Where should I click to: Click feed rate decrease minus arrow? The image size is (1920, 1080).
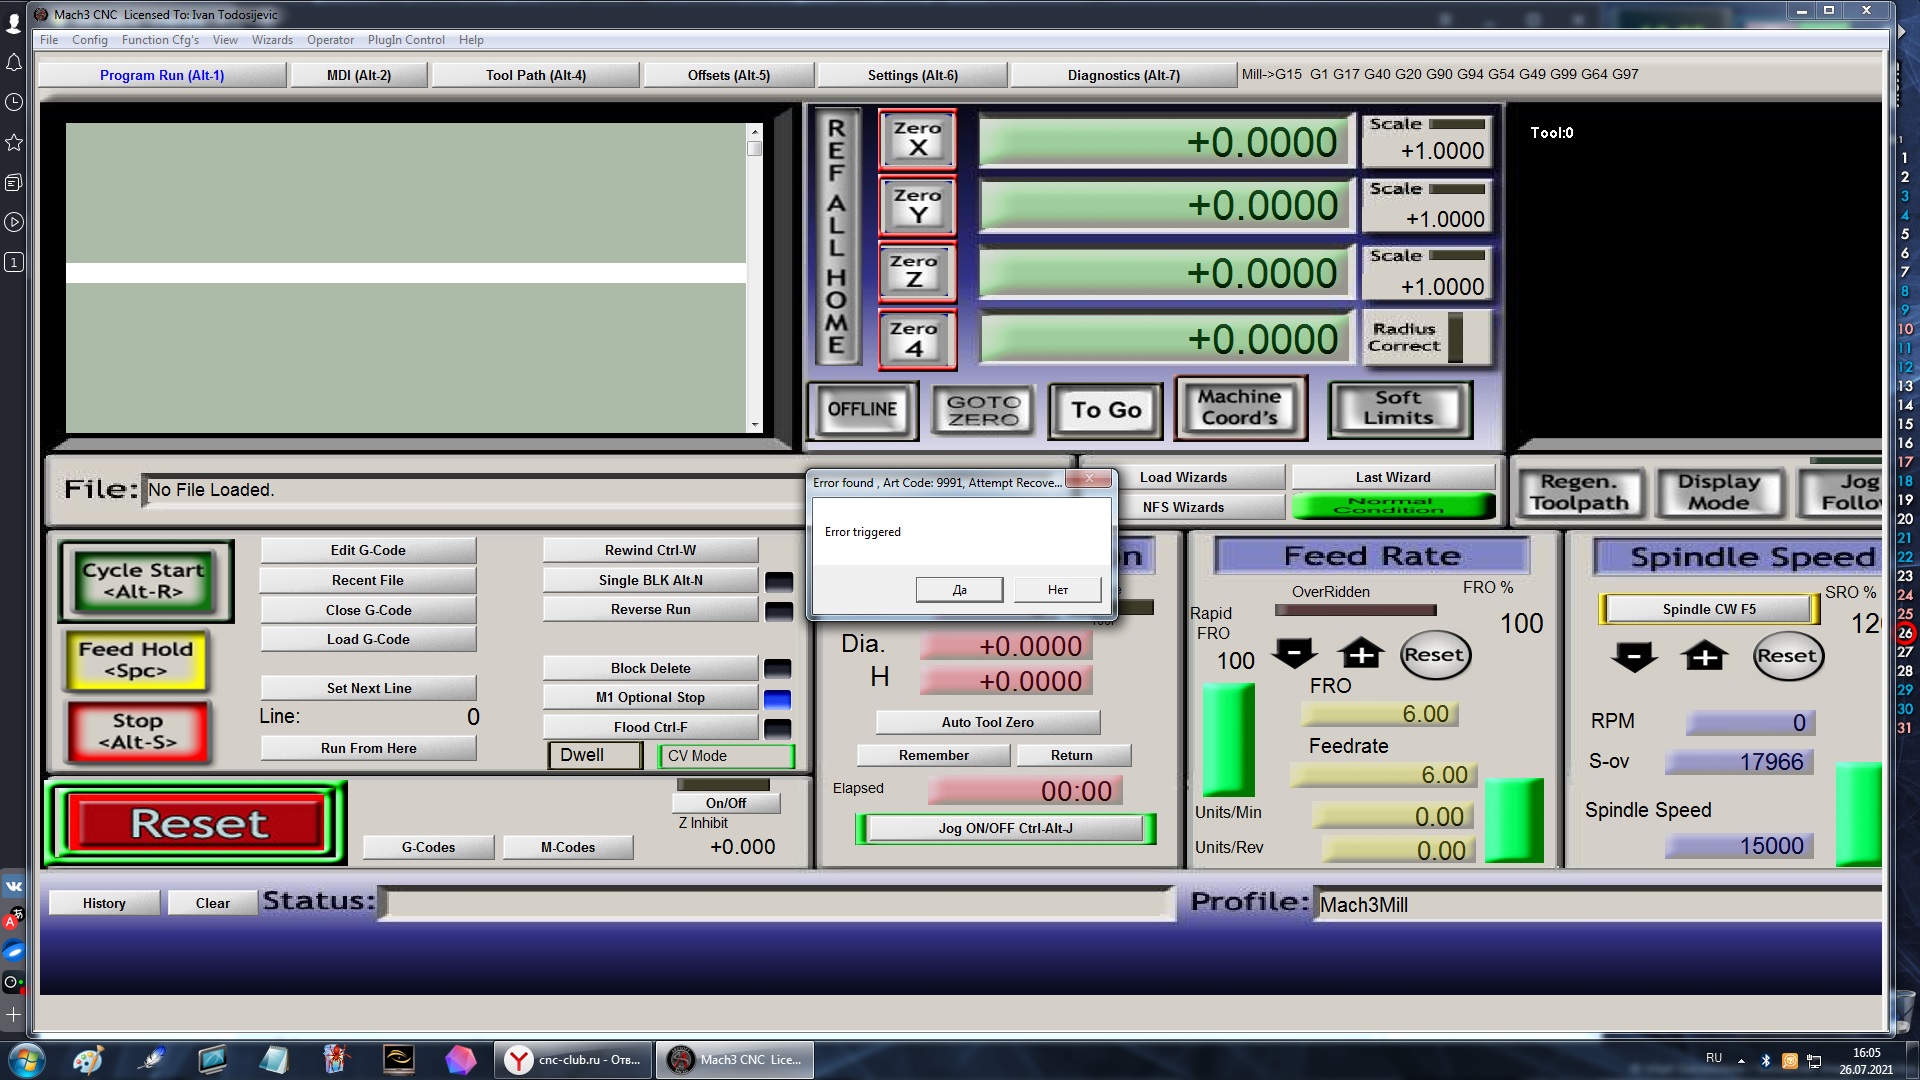(1294, 655)
